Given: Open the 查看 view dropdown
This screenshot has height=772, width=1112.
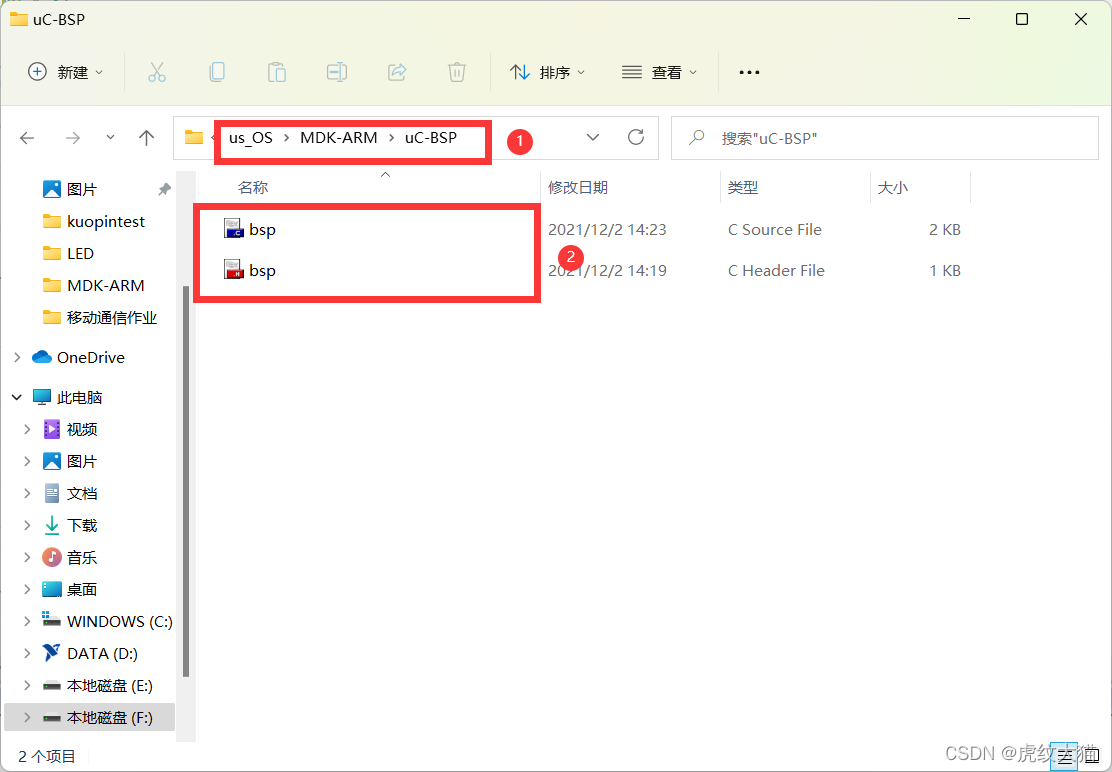Looking at the screenshot, I should pos(660,72).
